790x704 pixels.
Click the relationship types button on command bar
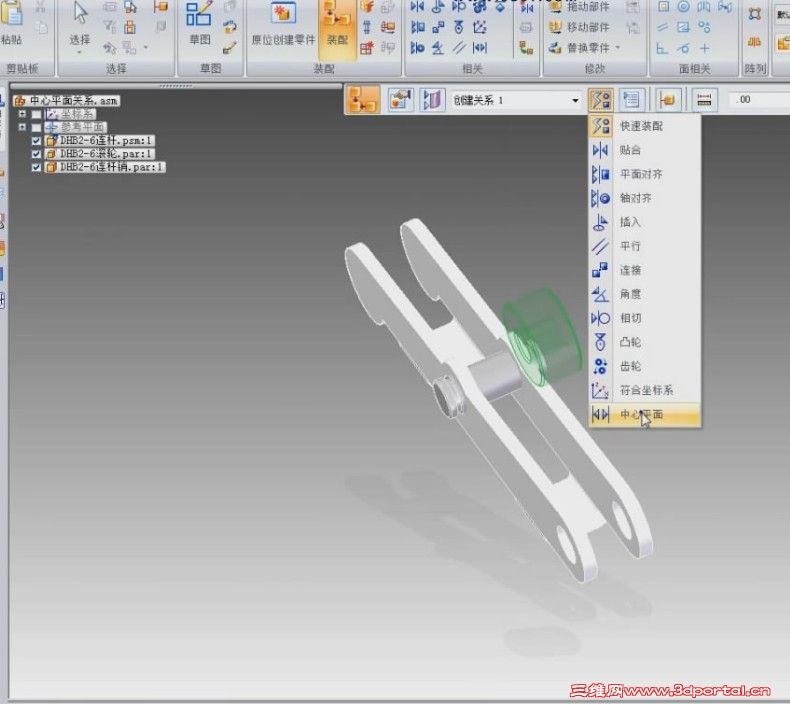601,100
